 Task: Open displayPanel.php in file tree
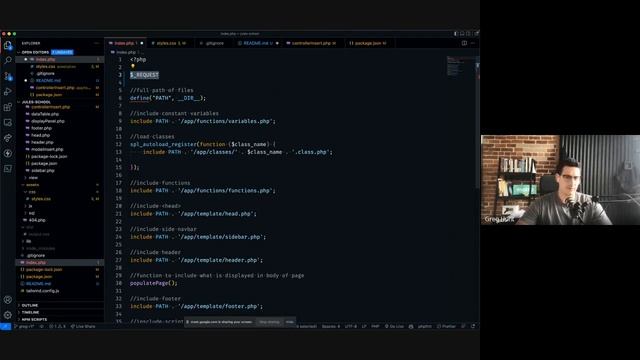tap(48, 121)
